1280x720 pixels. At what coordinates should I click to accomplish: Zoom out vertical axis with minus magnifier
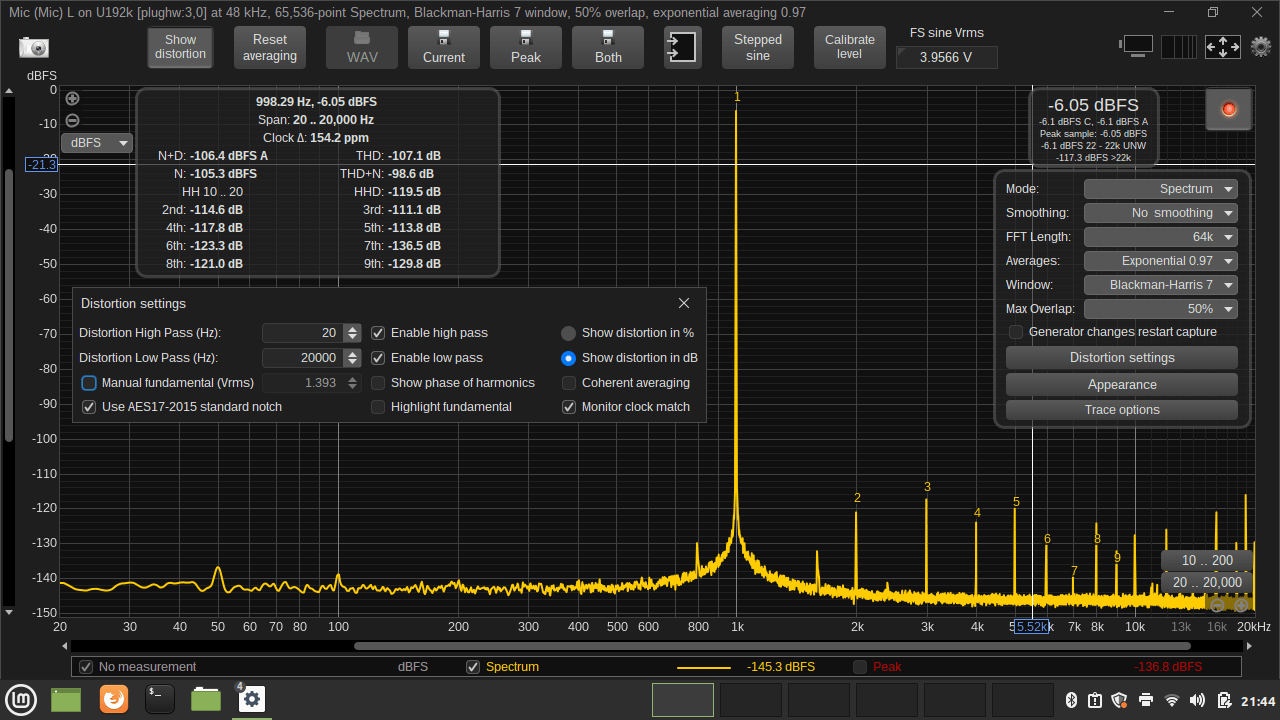(x=72, y=121)
